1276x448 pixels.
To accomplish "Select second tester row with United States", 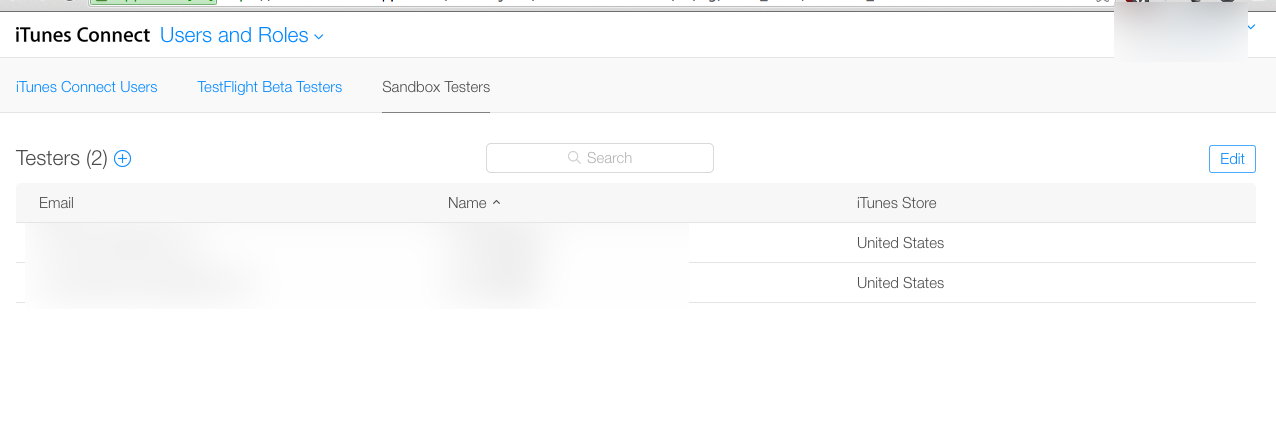I will coord(636,283).
